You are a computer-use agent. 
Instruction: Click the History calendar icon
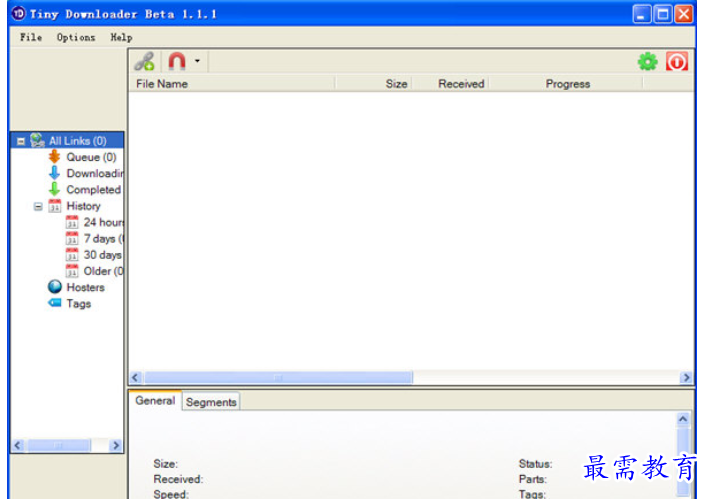55,205
